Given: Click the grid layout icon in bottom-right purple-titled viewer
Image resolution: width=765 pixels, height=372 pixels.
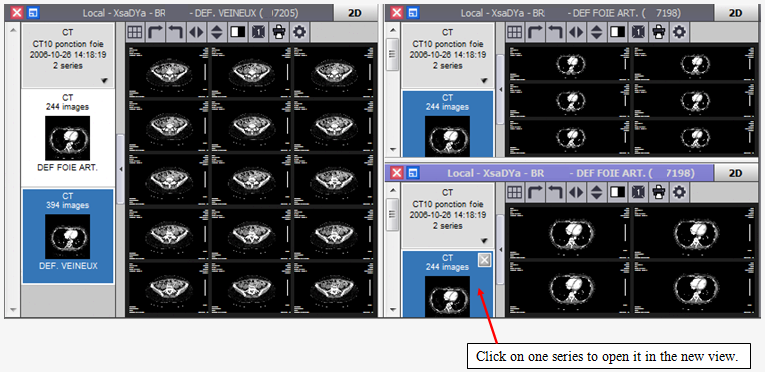Looking at the screenshot, I should tap(514, 192).
